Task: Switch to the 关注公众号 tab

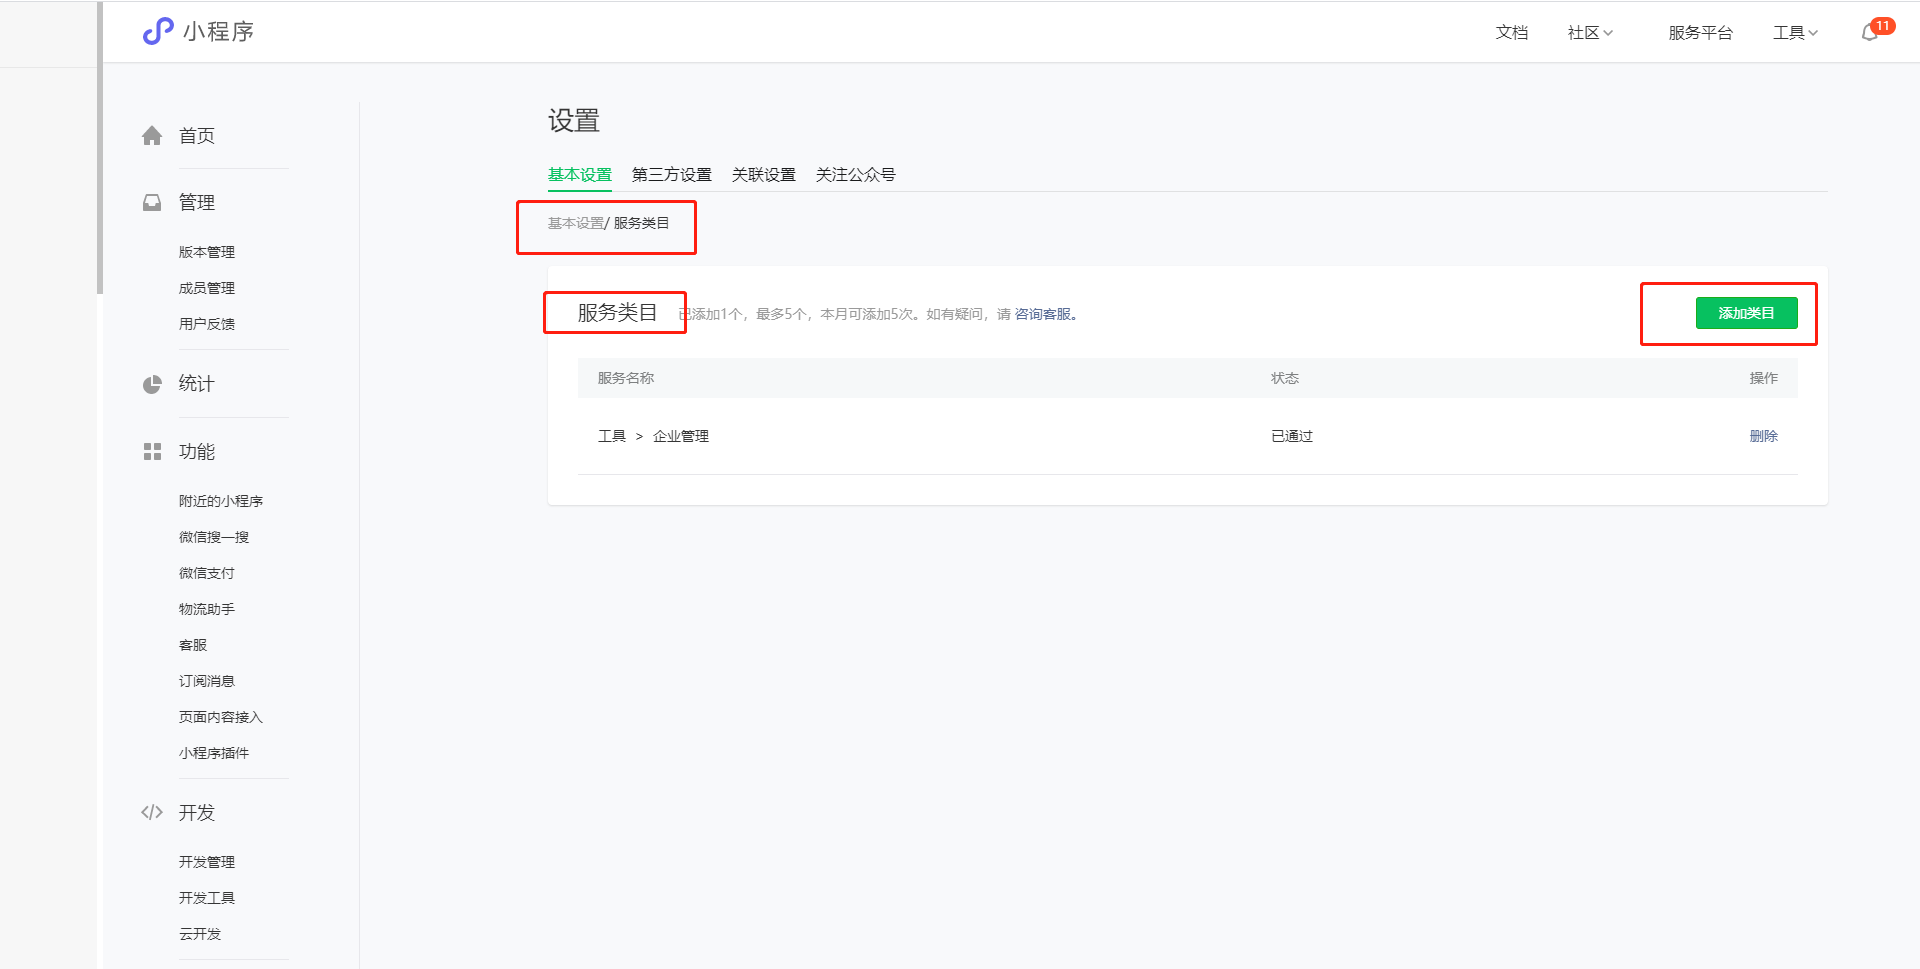Action: tap(855, 175)
